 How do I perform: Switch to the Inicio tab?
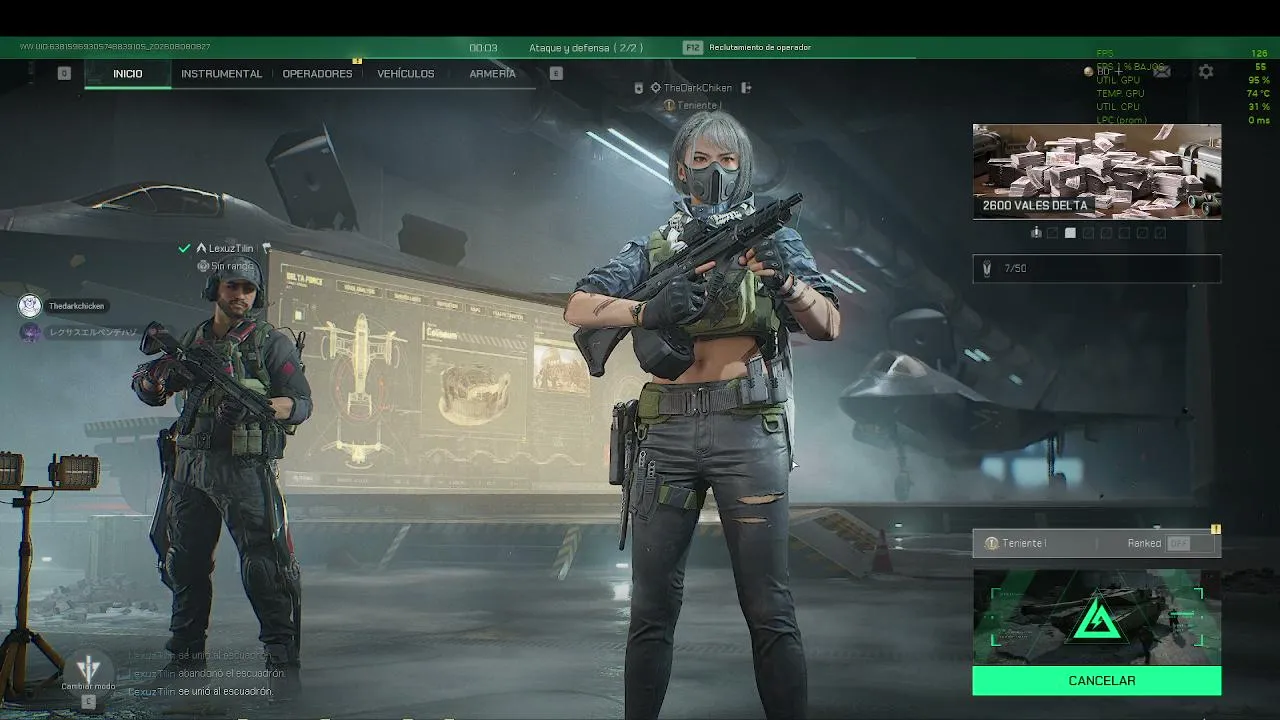pos(128,74)
